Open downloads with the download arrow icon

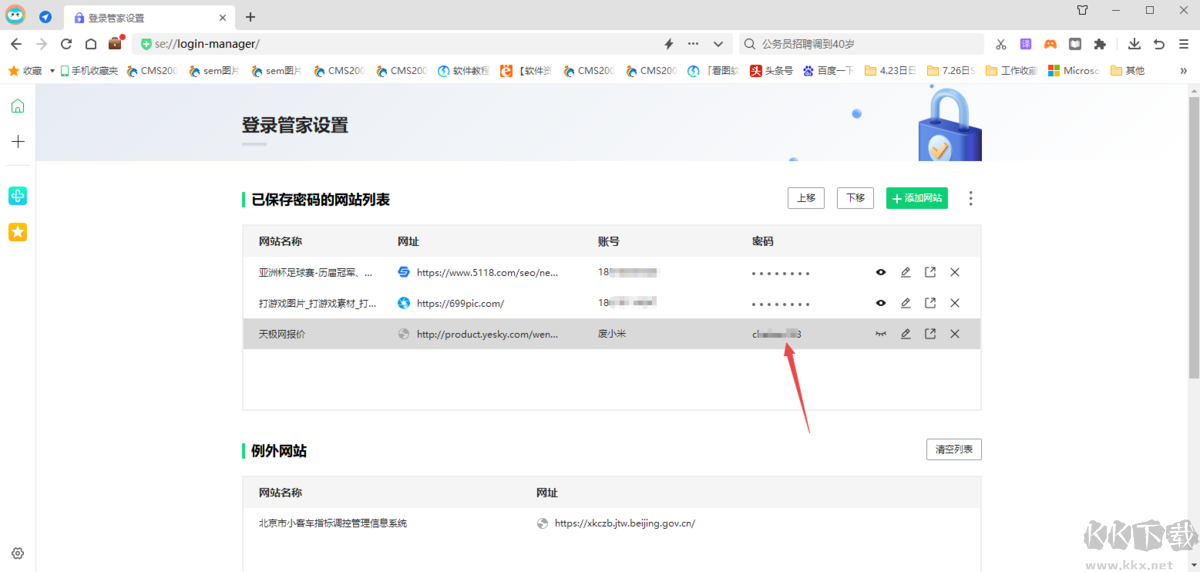click(x=1134, y=44)
